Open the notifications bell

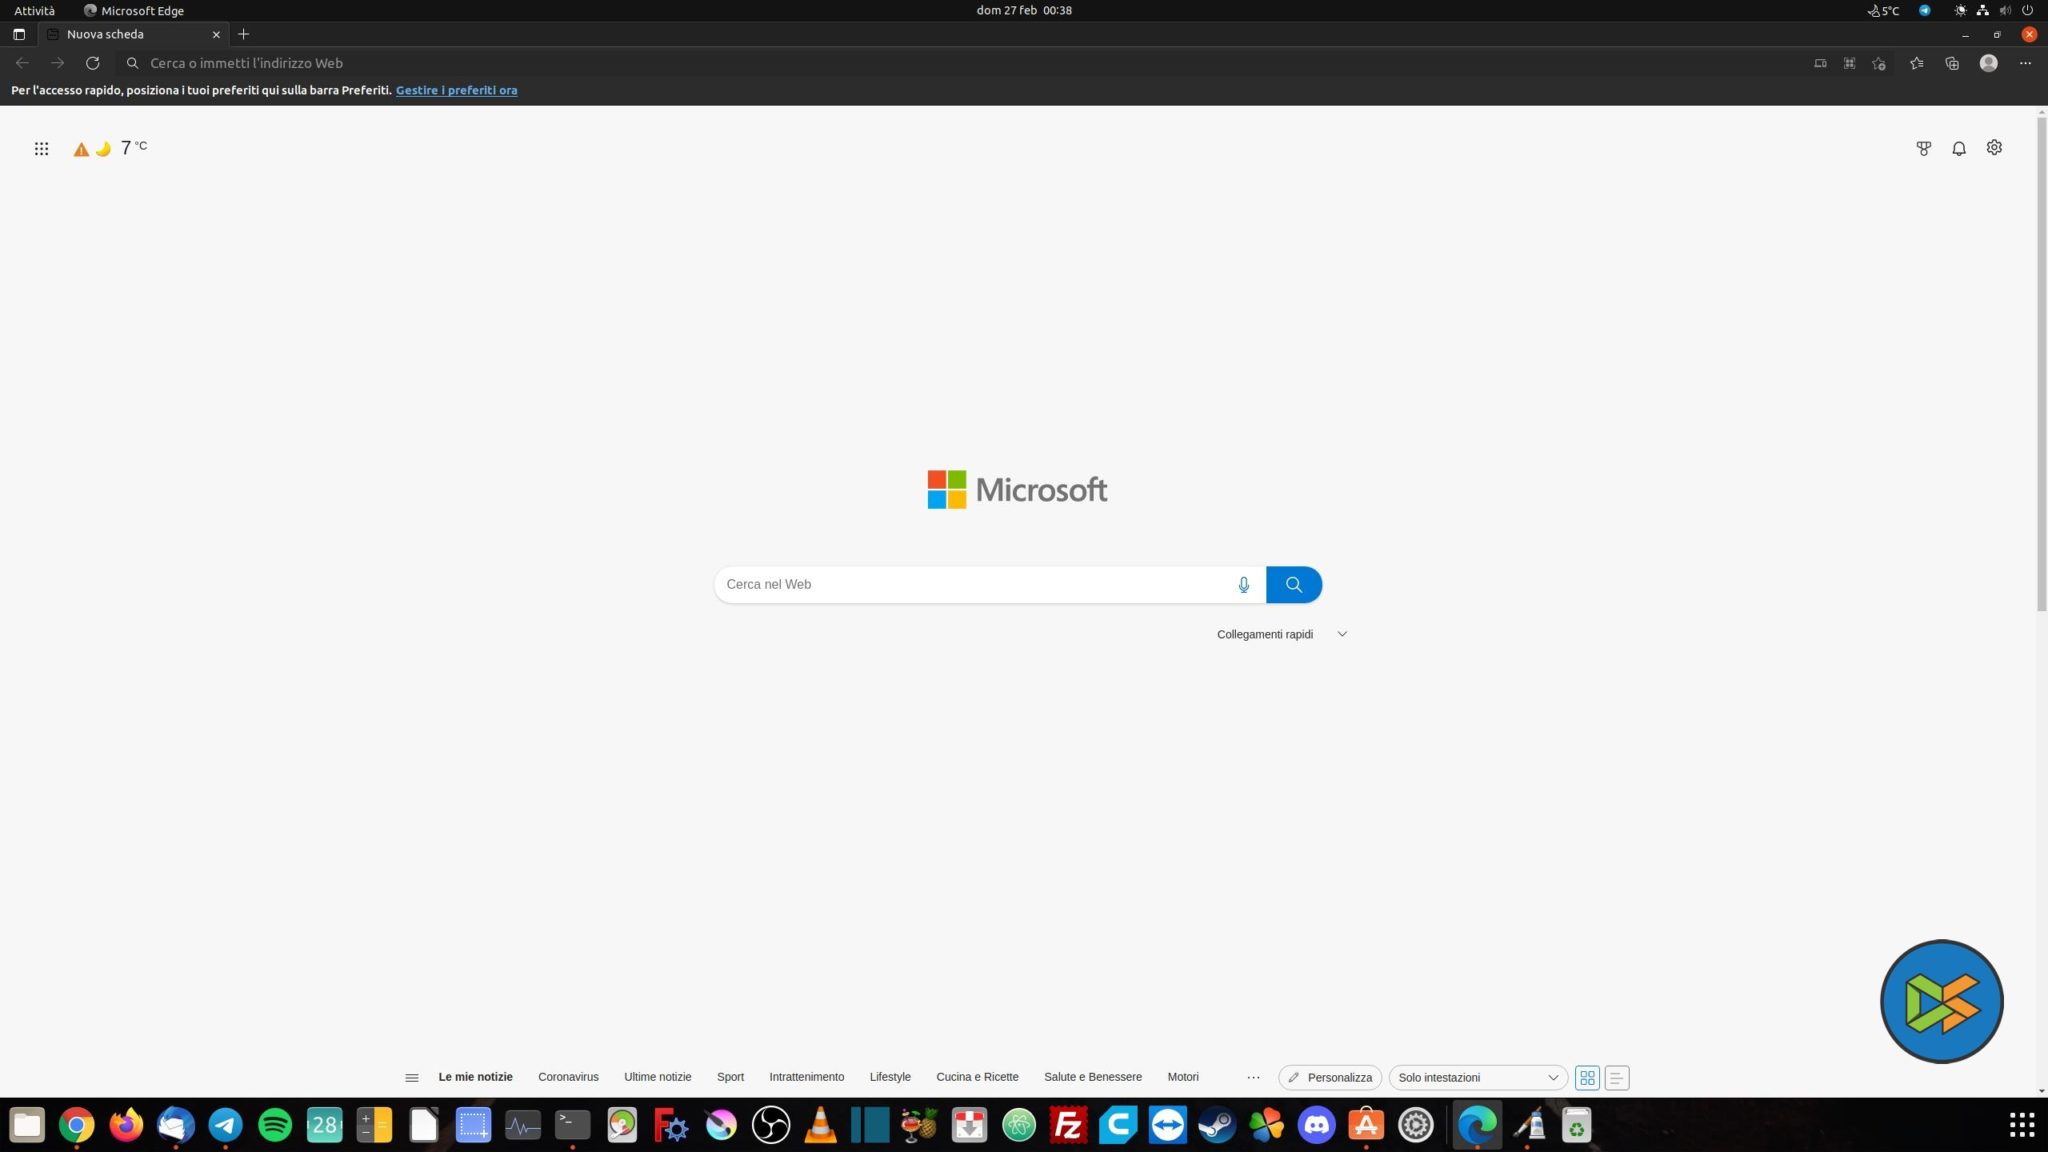[1958, 148]
